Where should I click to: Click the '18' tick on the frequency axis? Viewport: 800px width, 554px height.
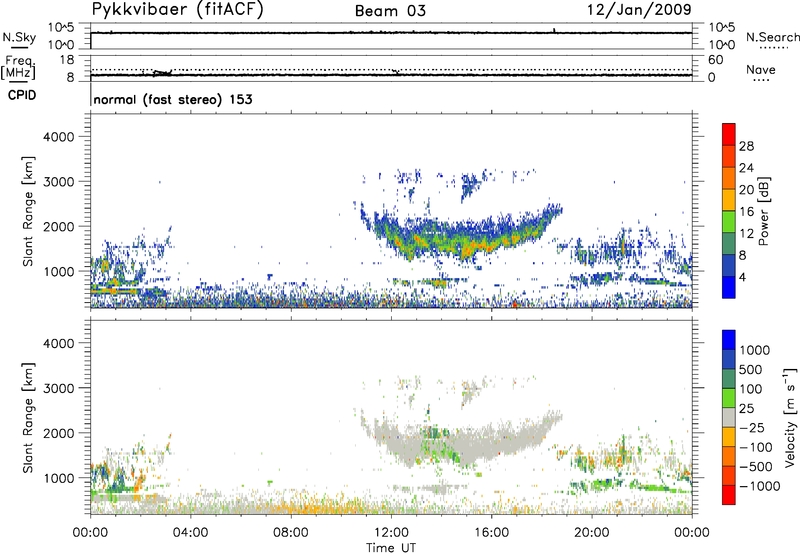[x=67, y=60]
